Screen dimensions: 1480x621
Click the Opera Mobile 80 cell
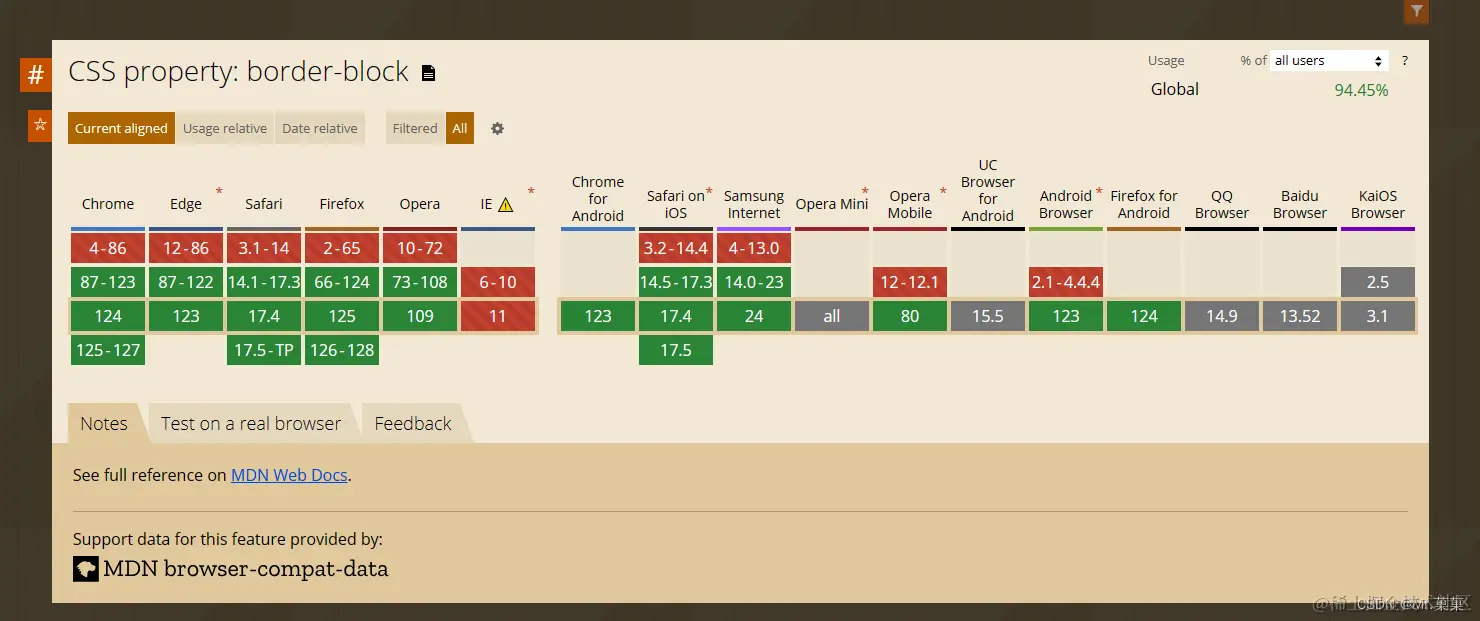[x=910, y=316]
